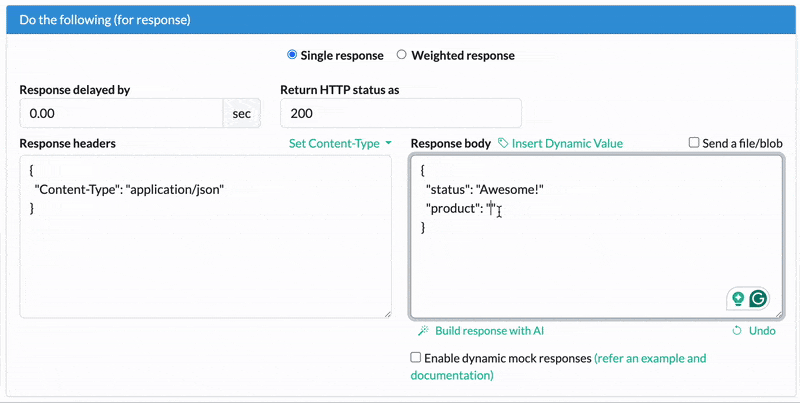The height and width of the screenshot is (403, 800).
Task: Enable dynamic mock responses checkbox
Action: pyautogui.click(x=416, y=358)
